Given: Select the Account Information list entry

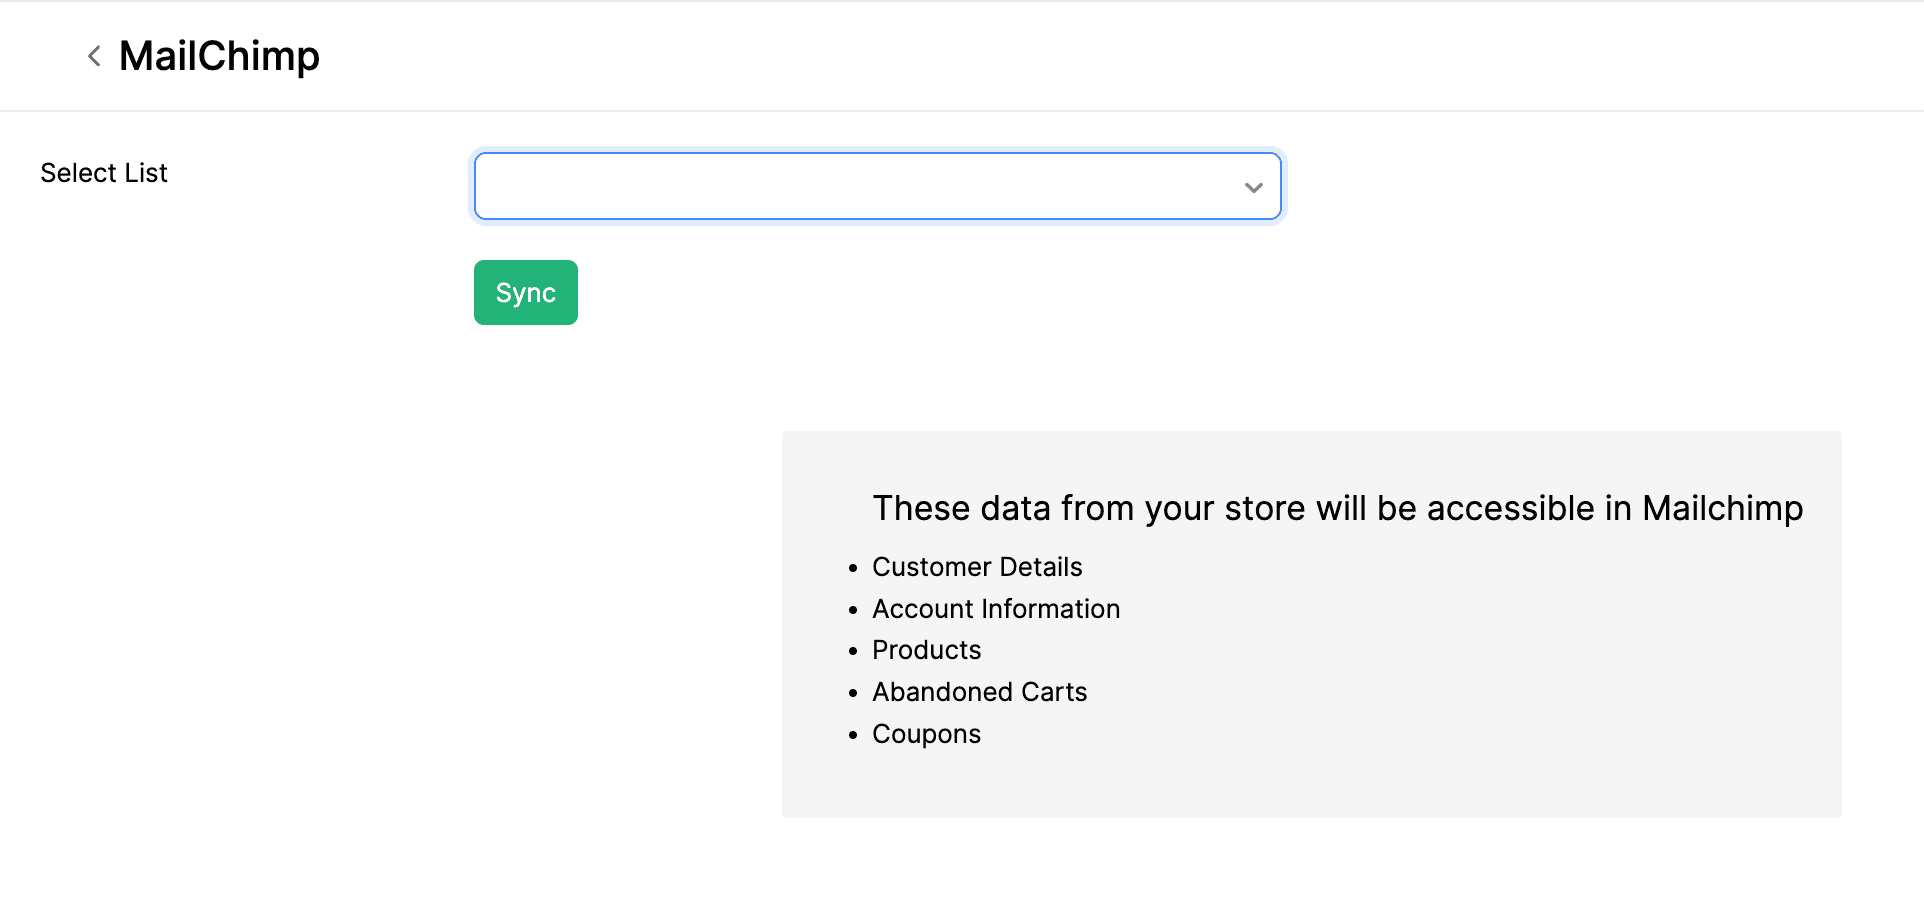Looking at the screenshot, I should tap(996, 609).
